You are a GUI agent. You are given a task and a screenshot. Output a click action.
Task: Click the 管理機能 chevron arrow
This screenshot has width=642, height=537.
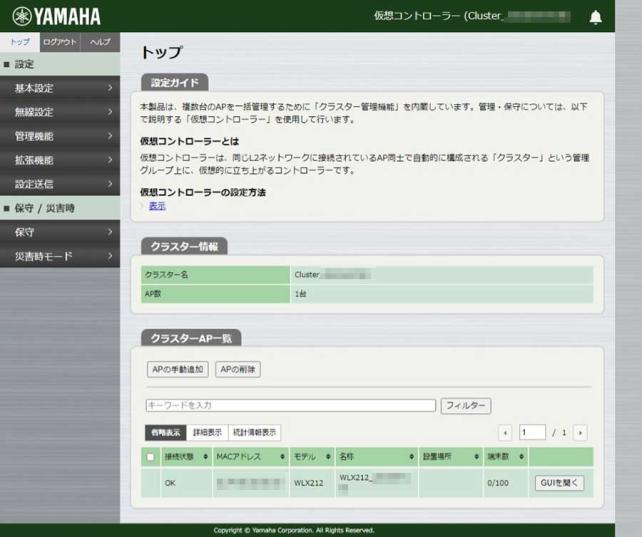(110, 135)
